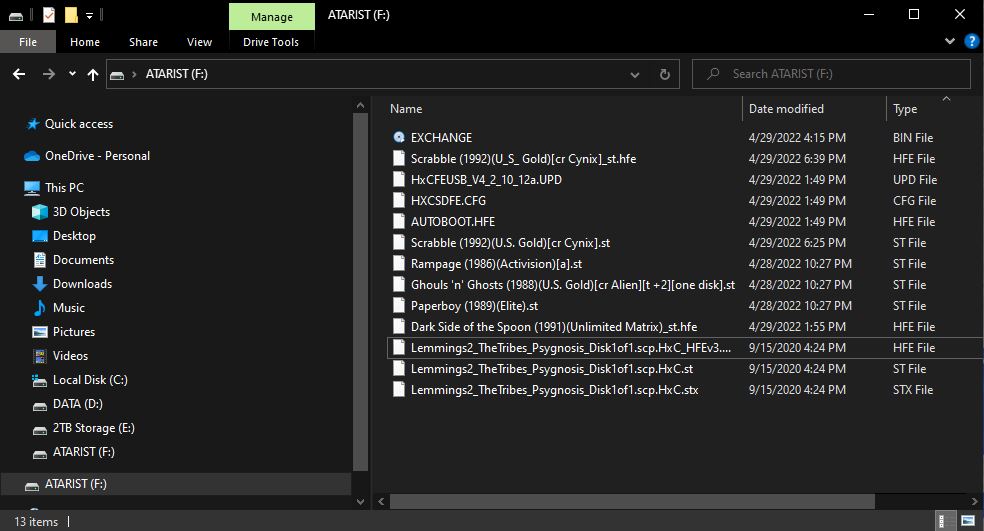Switch to the View ribbon tab
This screenshot has width=984, height=531.
tap(199, 42)
